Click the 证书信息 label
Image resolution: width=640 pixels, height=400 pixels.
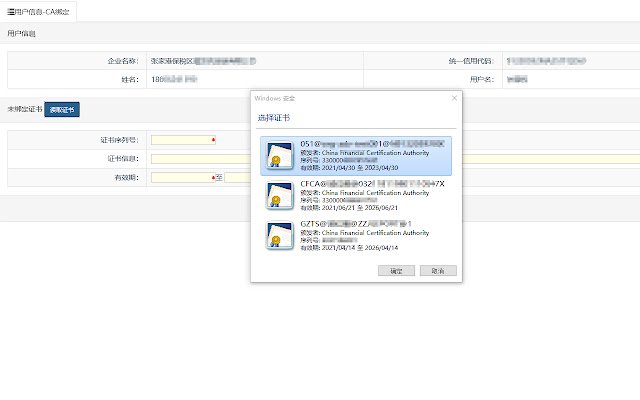(x=123, y=159)
